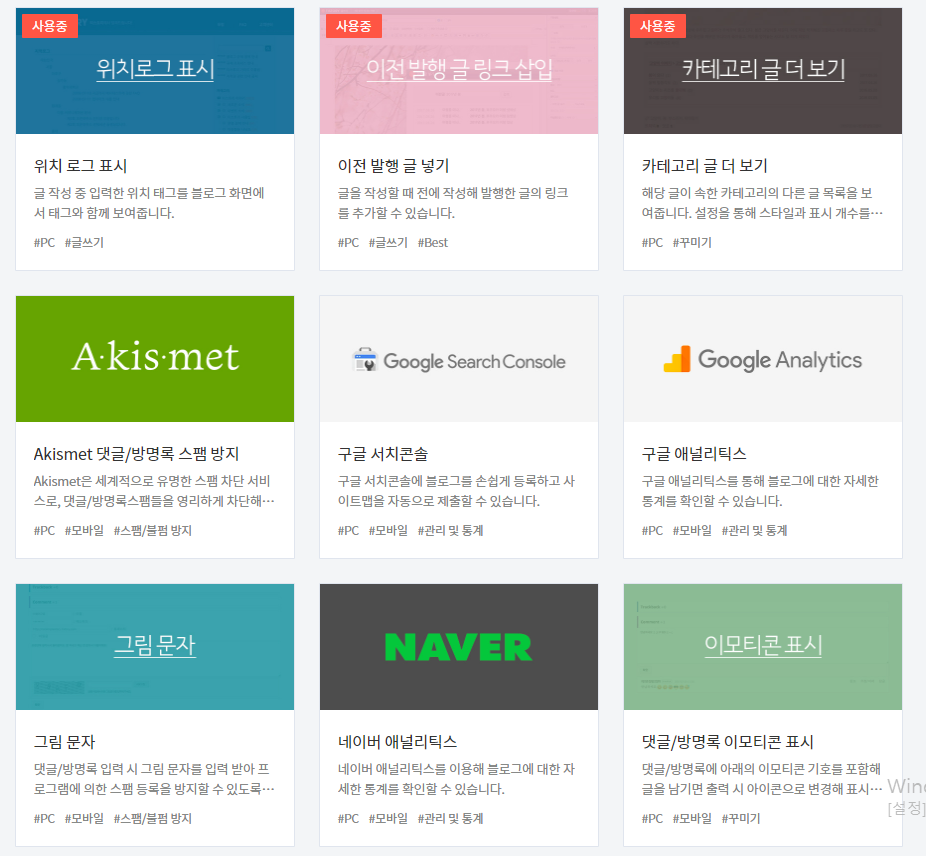Click the Google Analytics logo
The height and width of the screenshot is (856, 926).
coord(762,359)
